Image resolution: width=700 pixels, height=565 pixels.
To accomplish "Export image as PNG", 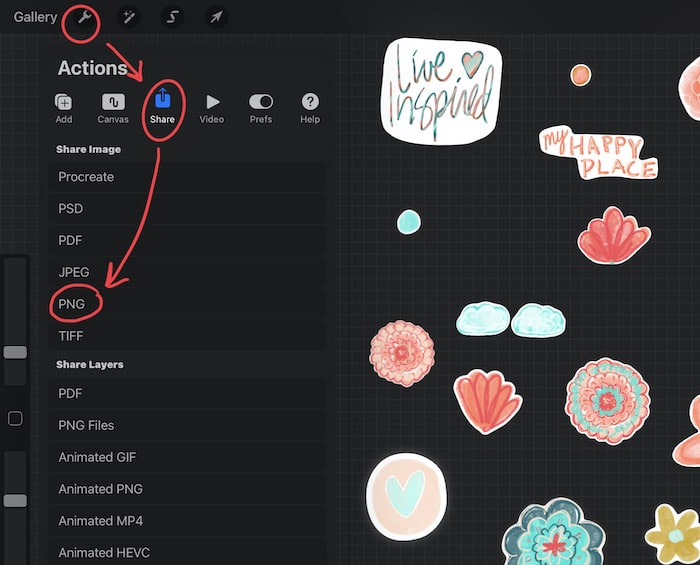I will [x=187, y=304].
